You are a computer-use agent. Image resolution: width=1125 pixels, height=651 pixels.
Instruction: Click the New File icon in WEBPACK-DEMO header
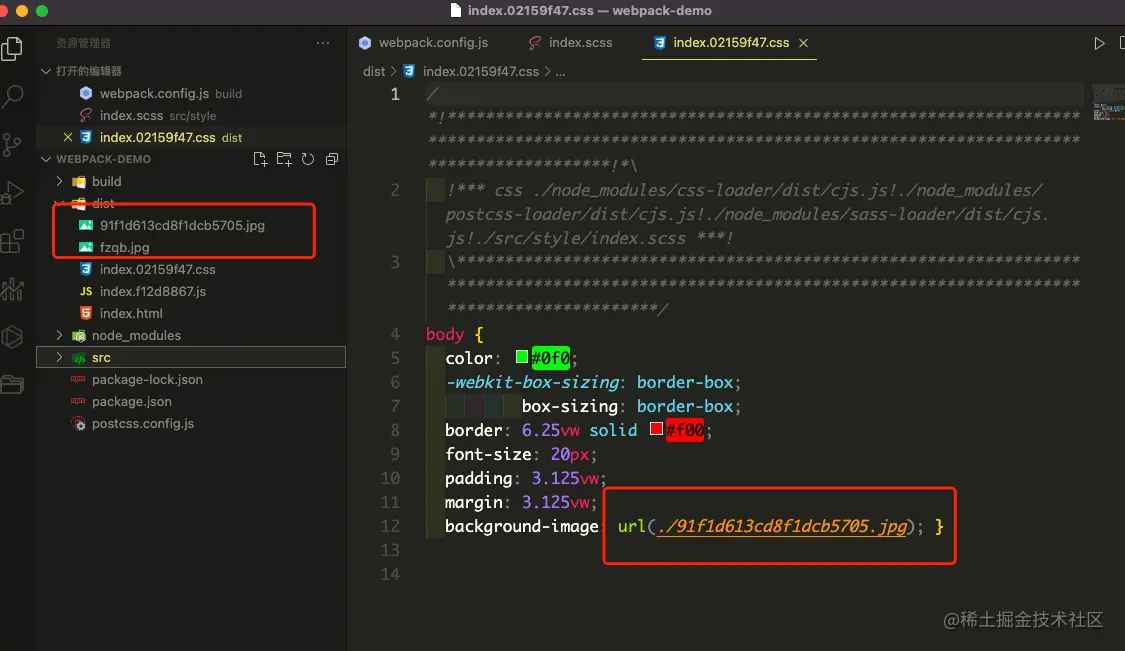[260, 159]
